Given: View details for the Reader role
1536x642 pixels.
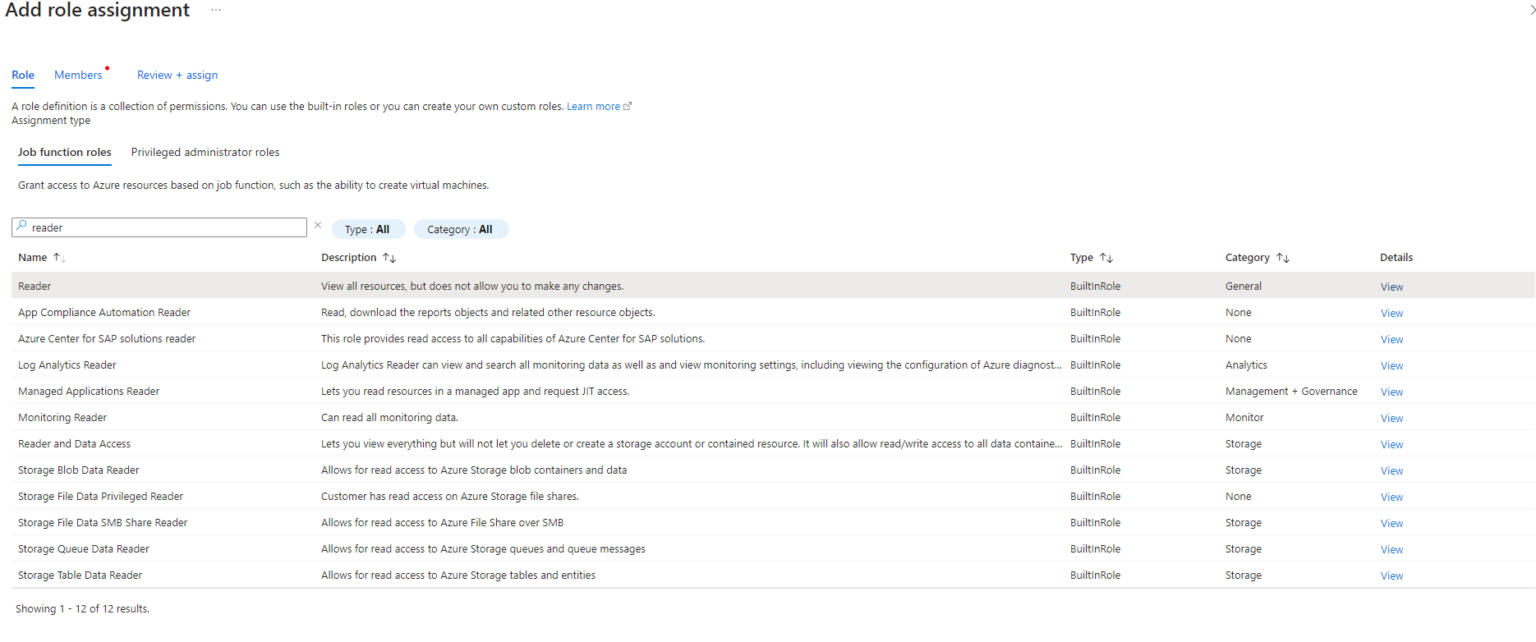Looking at the screenshot, I should click(1391, 287).
